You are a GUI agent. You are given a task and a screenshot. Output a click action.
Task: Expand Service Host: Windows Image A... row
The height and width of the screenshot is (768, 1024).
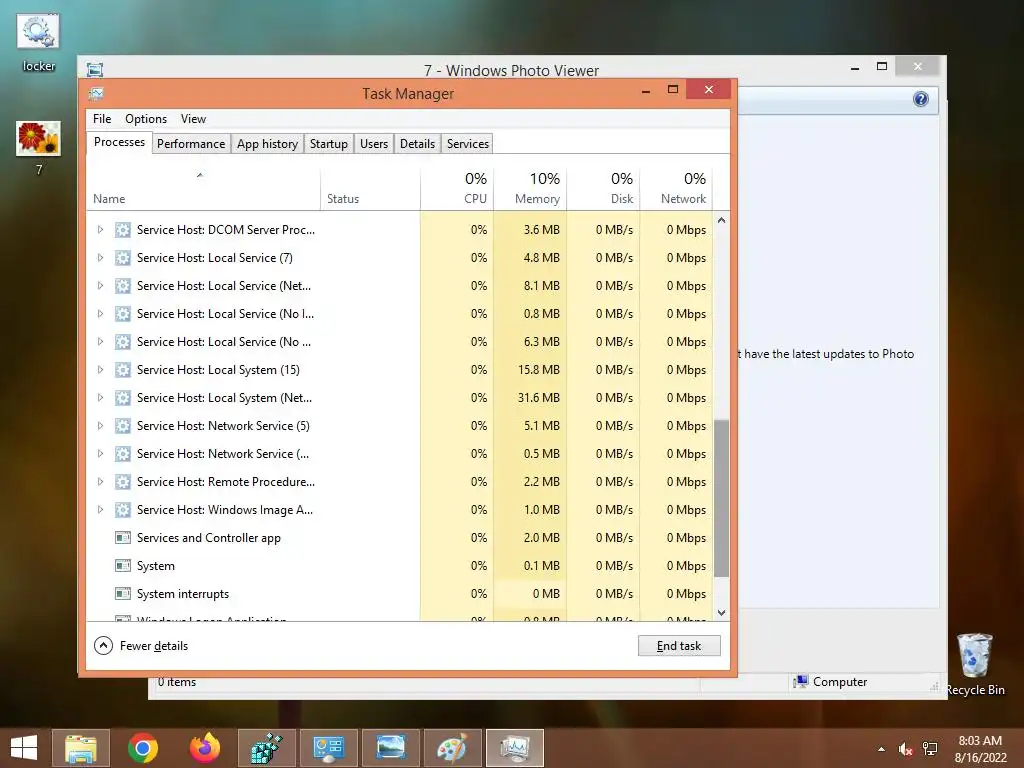(100, 510)
